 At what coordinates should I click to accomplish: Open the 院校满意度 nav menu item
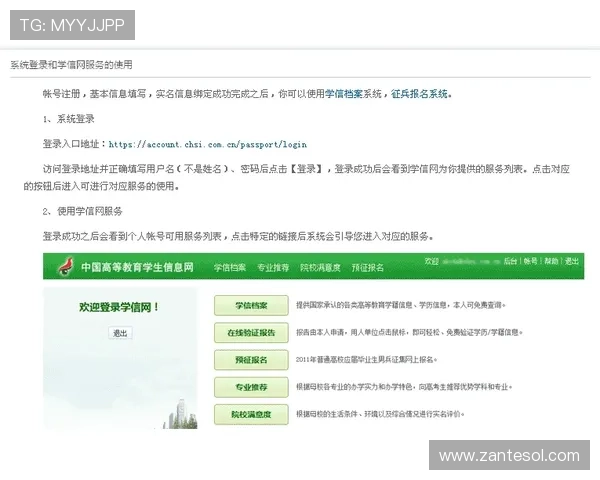[x=320, y=268]
